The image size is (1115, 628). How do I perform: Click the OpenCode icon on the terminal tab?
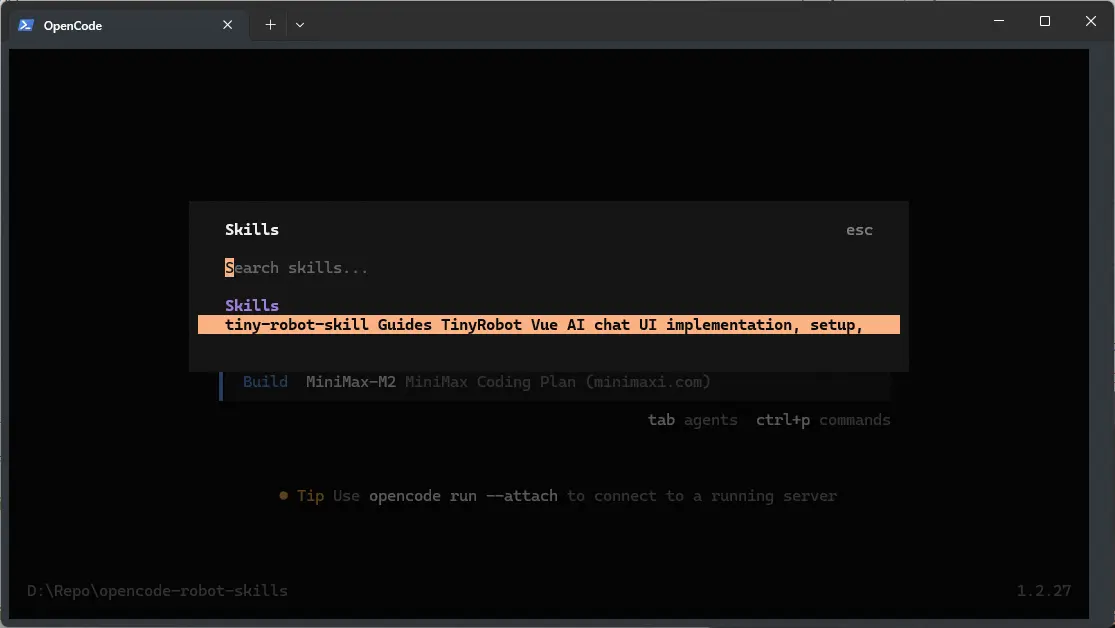click(24, 25)
